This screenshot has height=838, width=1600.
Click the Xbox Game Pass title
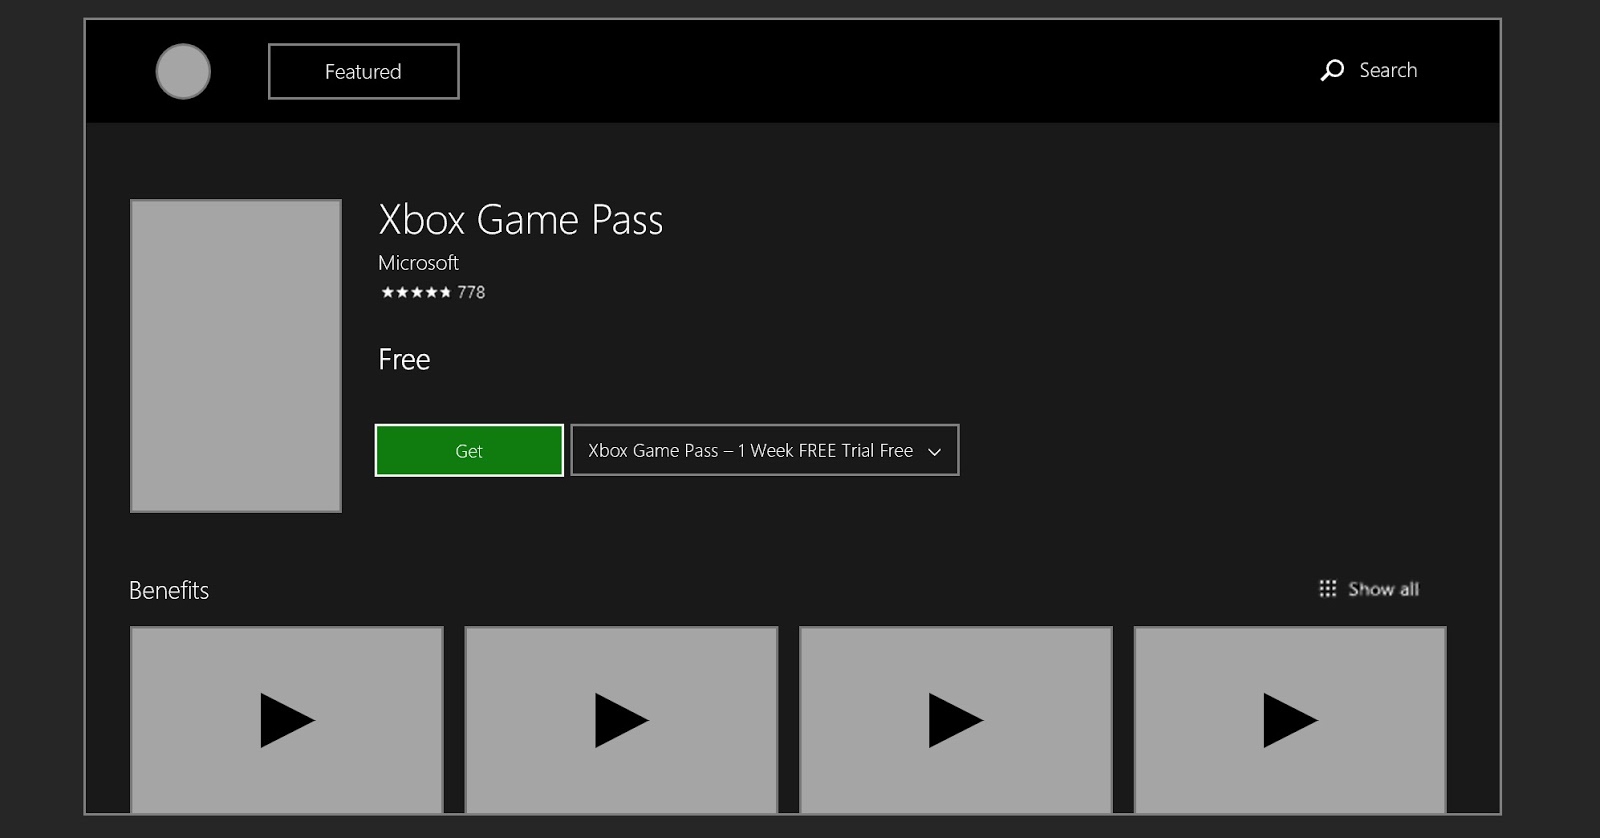tap(521, 220)
